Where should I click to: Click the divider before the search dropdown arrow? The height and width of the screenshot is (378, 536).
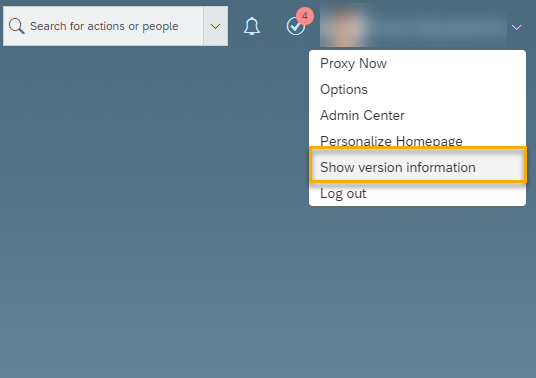pos(203,26)
